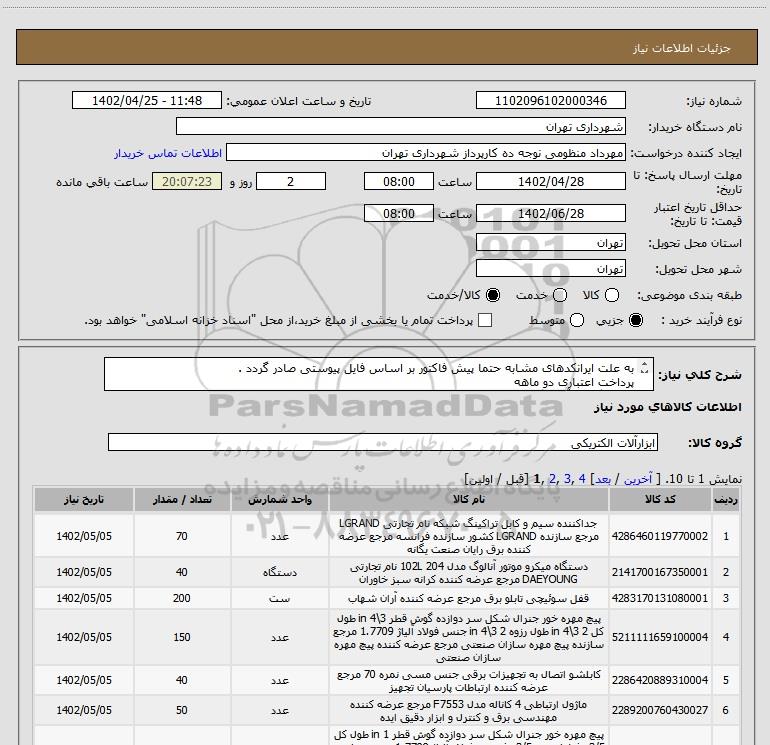Select the کالا radio button

[x=612, y=295]
